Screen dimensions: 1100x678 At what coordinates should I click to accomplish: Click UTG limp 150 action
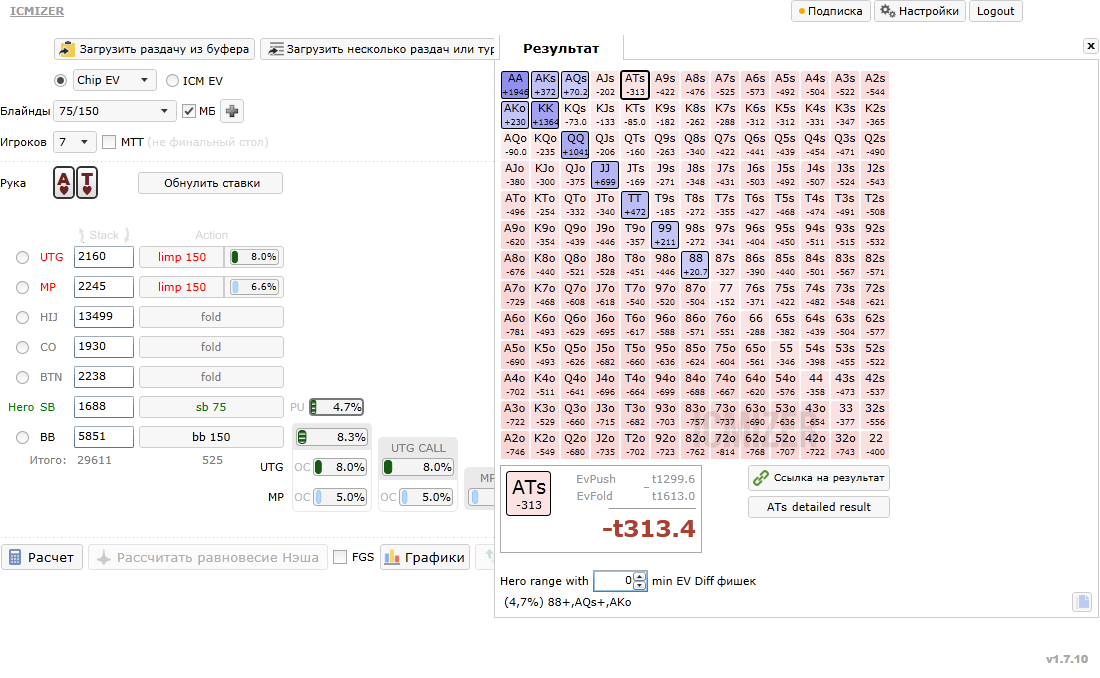point(182,257)
